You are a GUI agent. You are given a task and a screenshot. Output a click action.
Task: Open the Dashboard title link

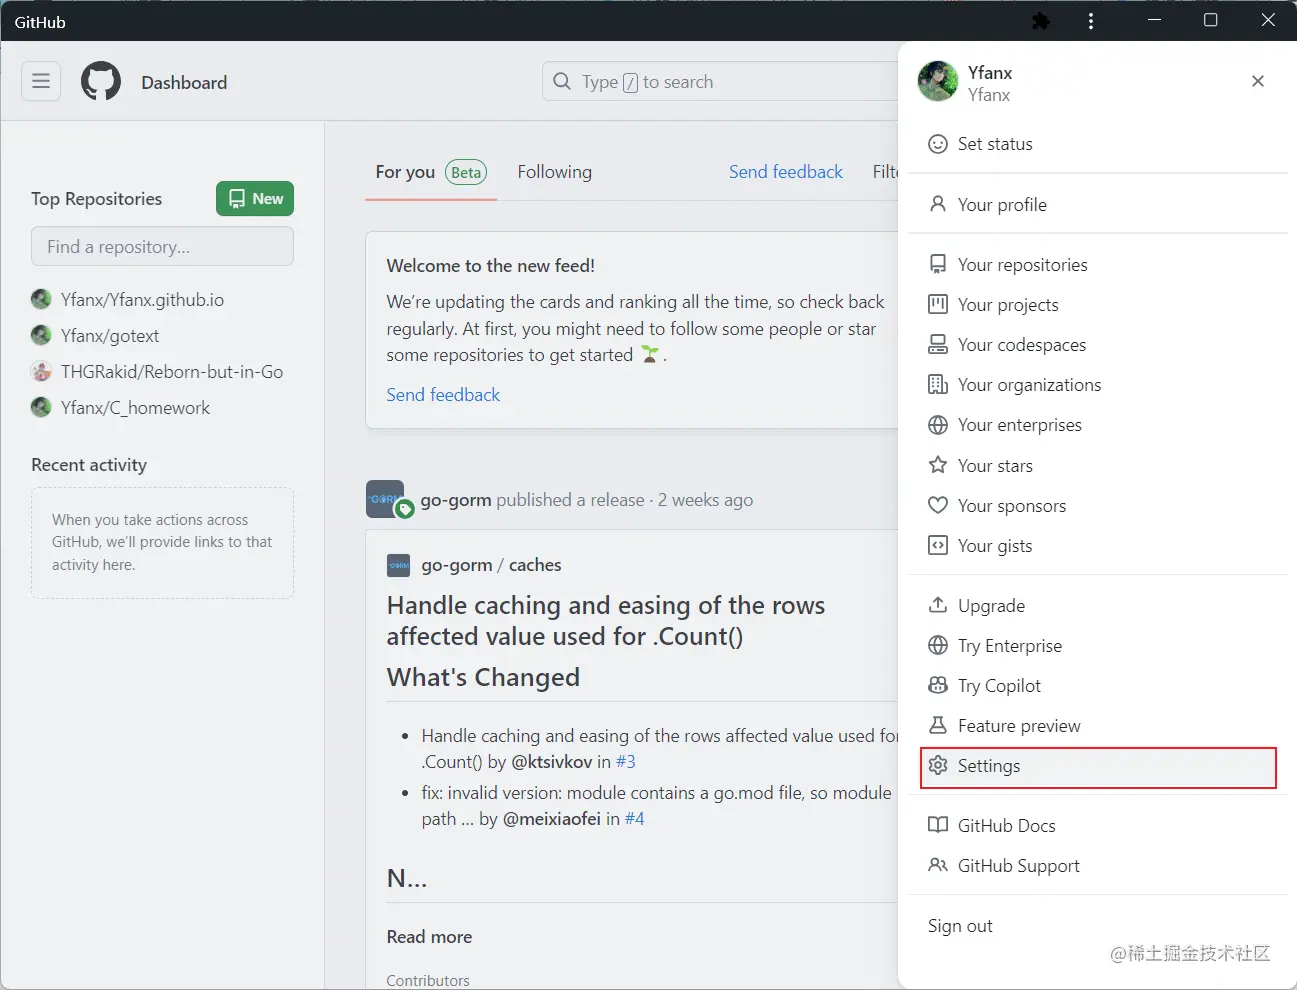pyautogui.click(x=184, y=82)
